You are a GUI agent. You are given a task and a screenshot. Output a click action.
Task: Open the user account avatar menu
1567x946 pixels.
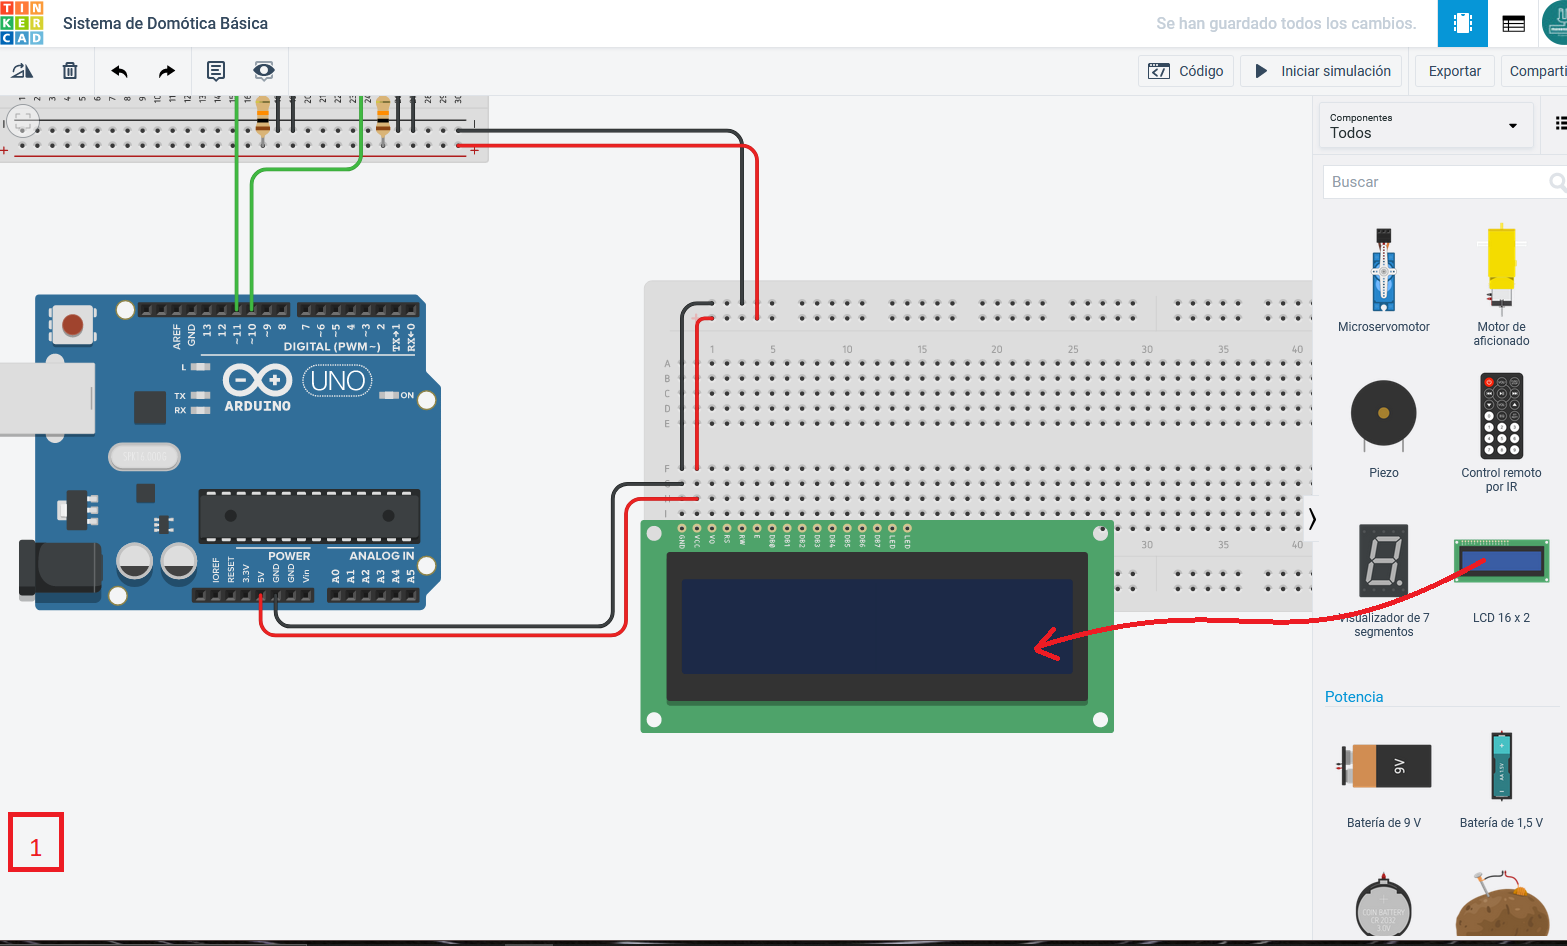[1557, 23]
